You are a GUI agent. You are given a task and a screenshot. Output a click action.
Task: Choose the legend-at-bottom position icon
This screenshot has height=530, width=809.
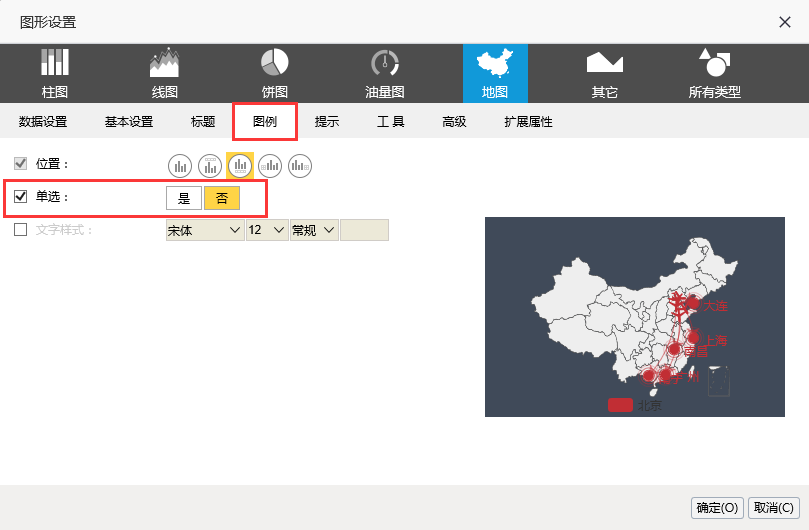point(240,166)
